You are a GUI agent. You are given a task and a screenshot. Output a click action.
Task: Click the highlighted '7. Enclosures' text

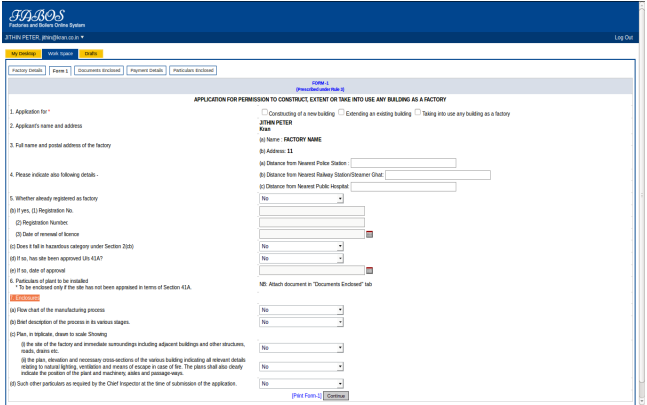point(25,298)
